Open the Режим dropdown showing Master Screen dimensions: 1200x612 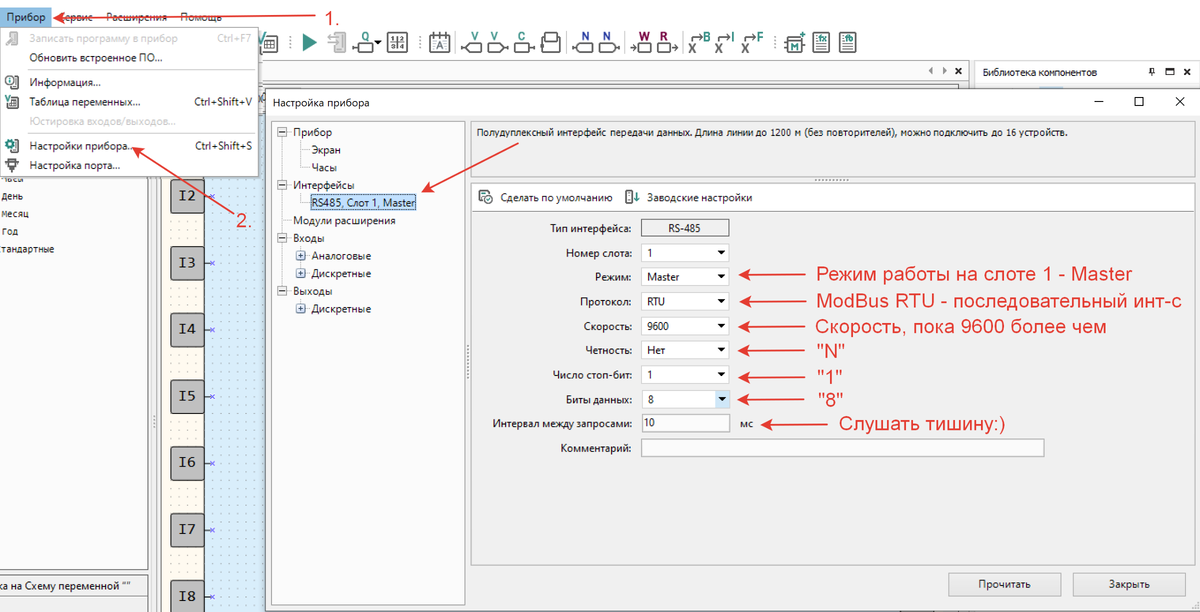(x=720, y=276)
